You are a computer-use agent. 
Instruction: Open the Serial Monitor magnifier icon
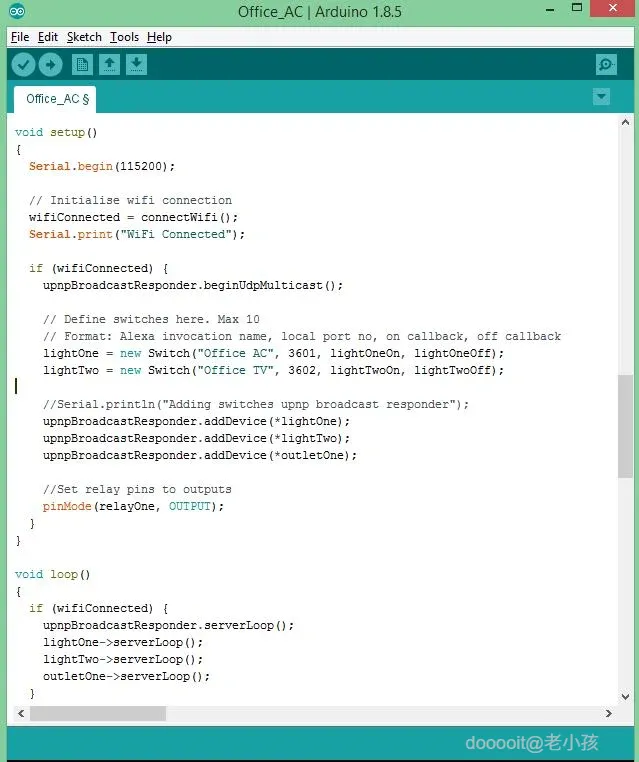pyautogui.click(x=606, y=65)
